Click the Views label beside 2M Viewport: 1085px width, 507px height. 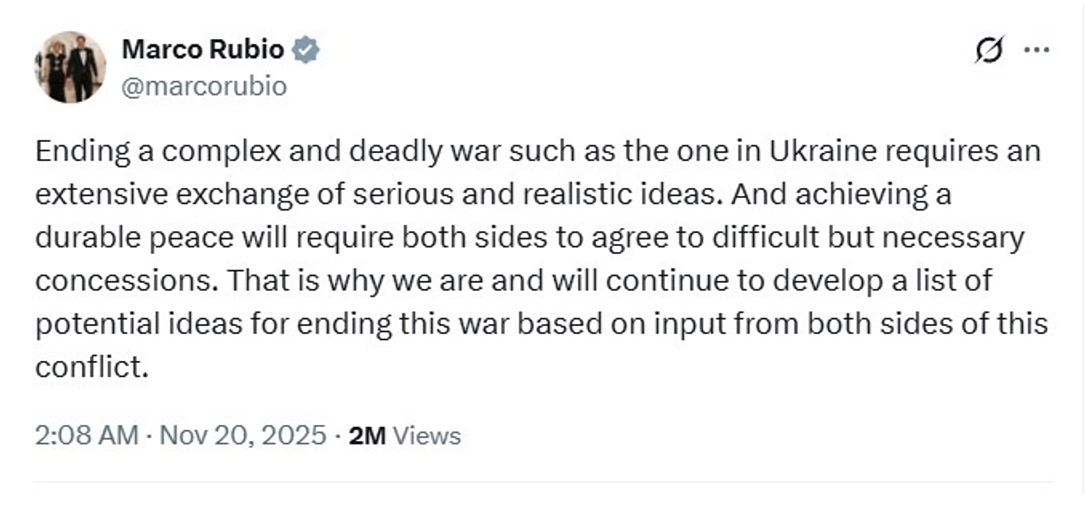[427, 436]
